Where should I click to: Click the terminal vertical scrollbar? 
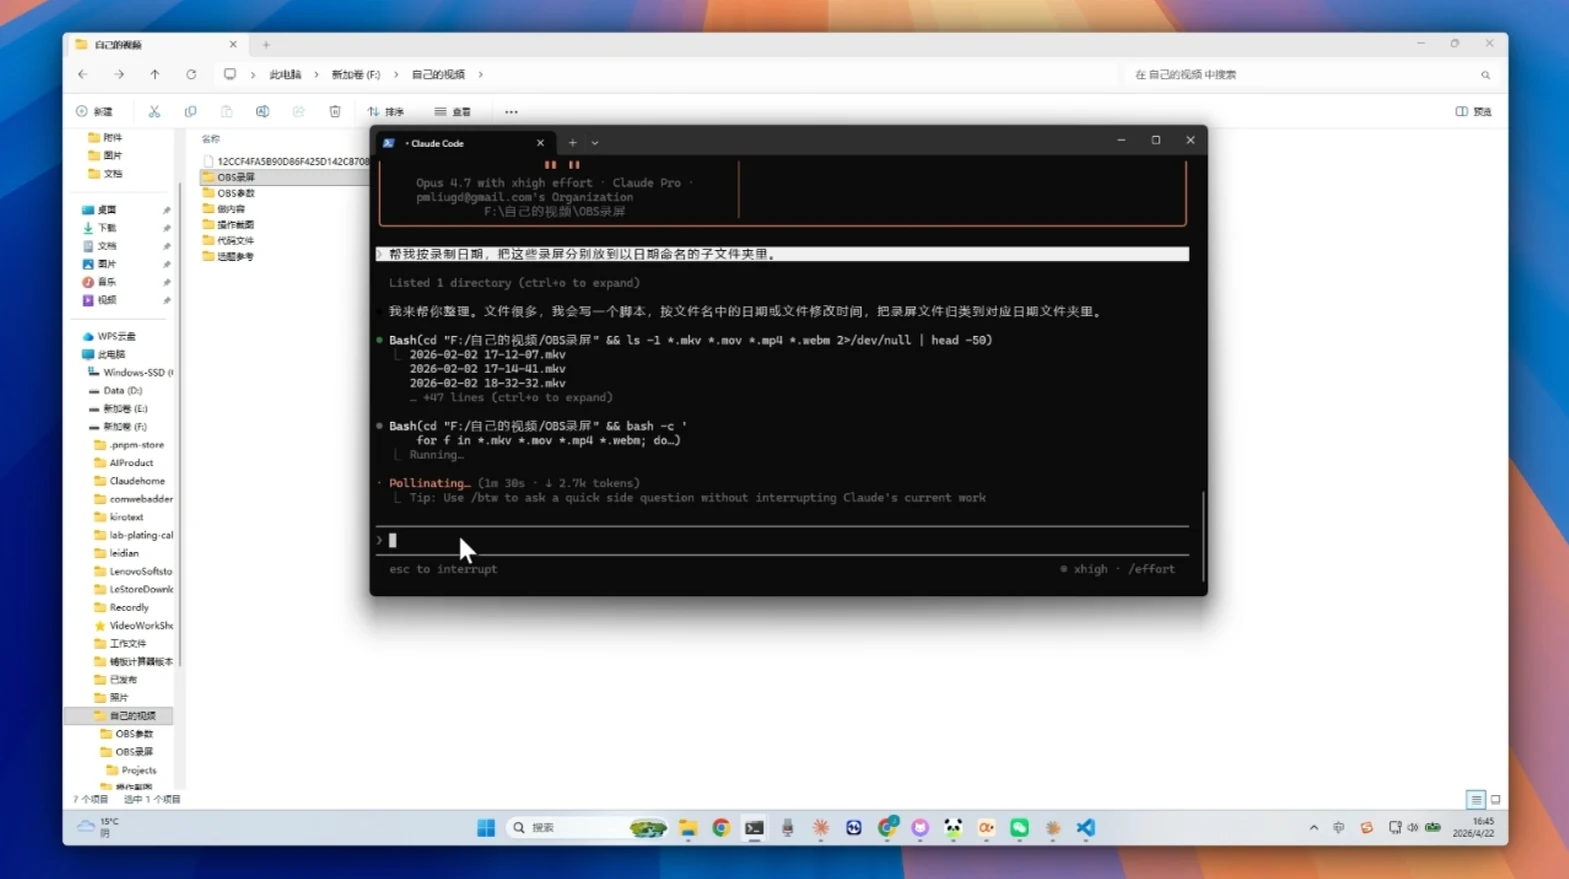click(1203, 535)
